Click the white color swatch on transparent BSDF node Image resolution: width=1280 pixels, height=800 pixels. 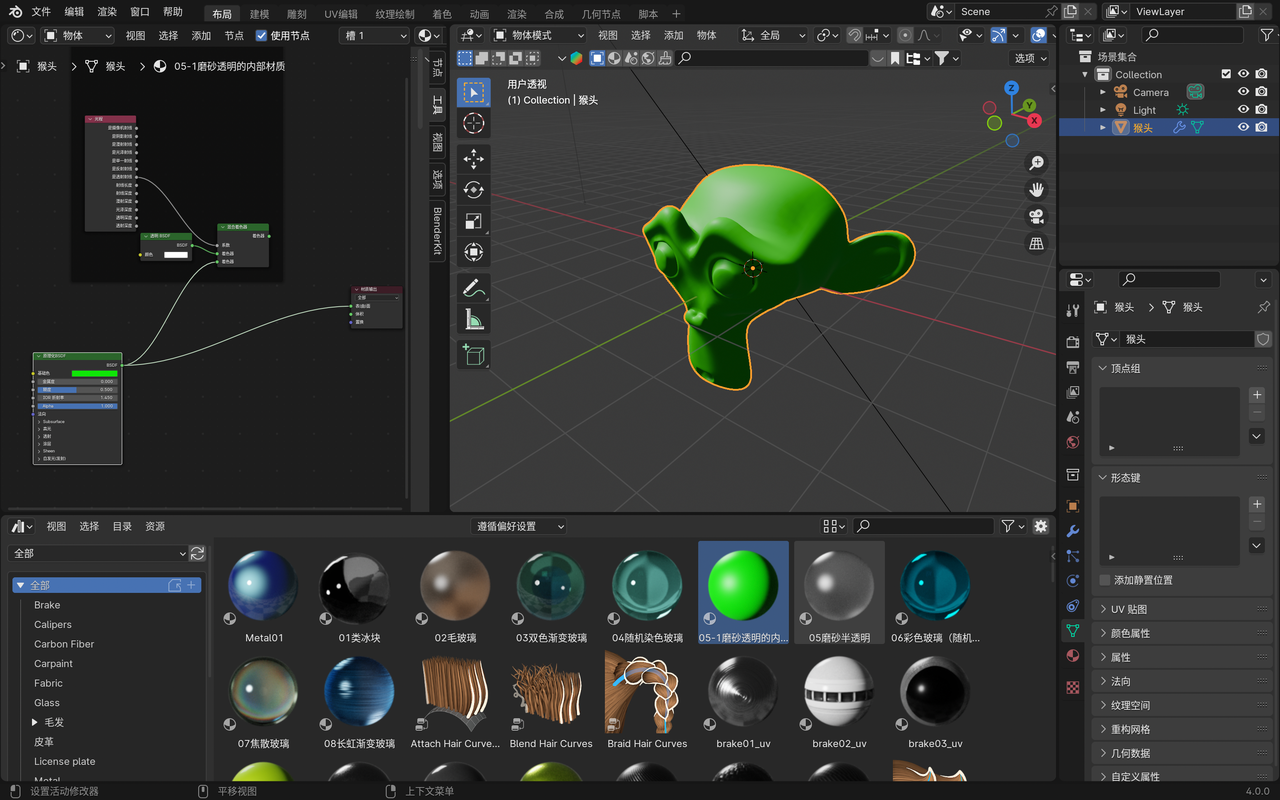(x=176, y=255)
